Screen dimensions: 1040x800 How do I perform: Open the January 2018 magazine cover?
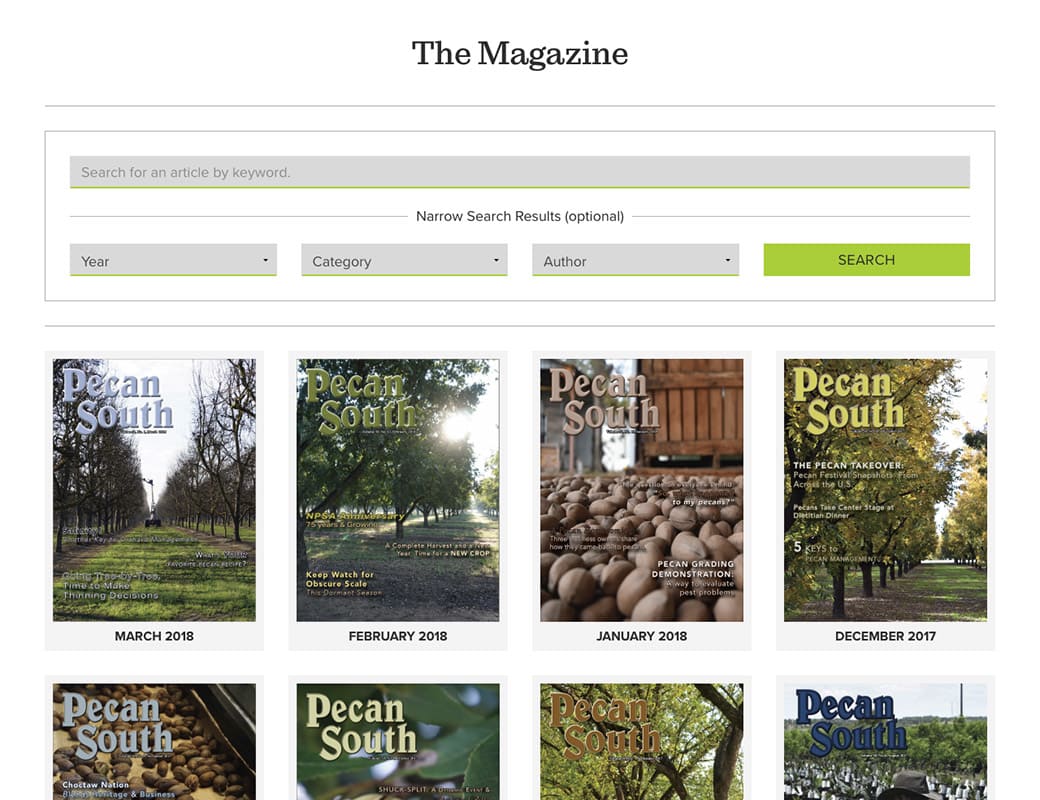pyautogui.click(x=641, y=490)
